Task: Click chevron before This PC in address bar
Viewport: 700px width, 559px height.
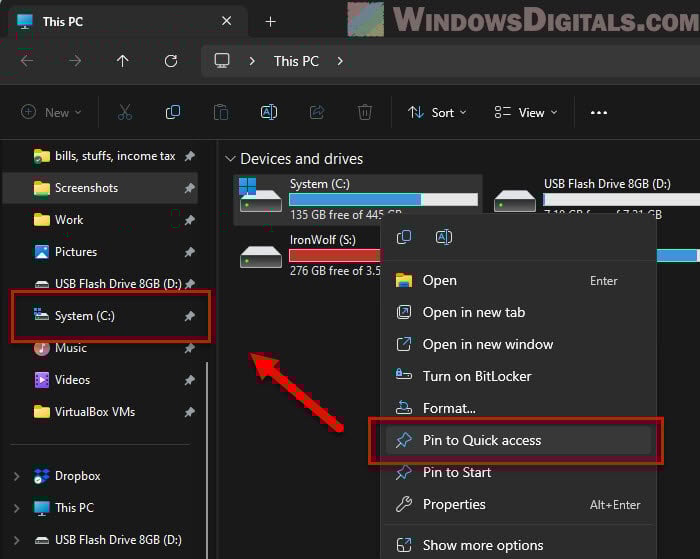Action: pyautogui.click(x=252, y=61)
